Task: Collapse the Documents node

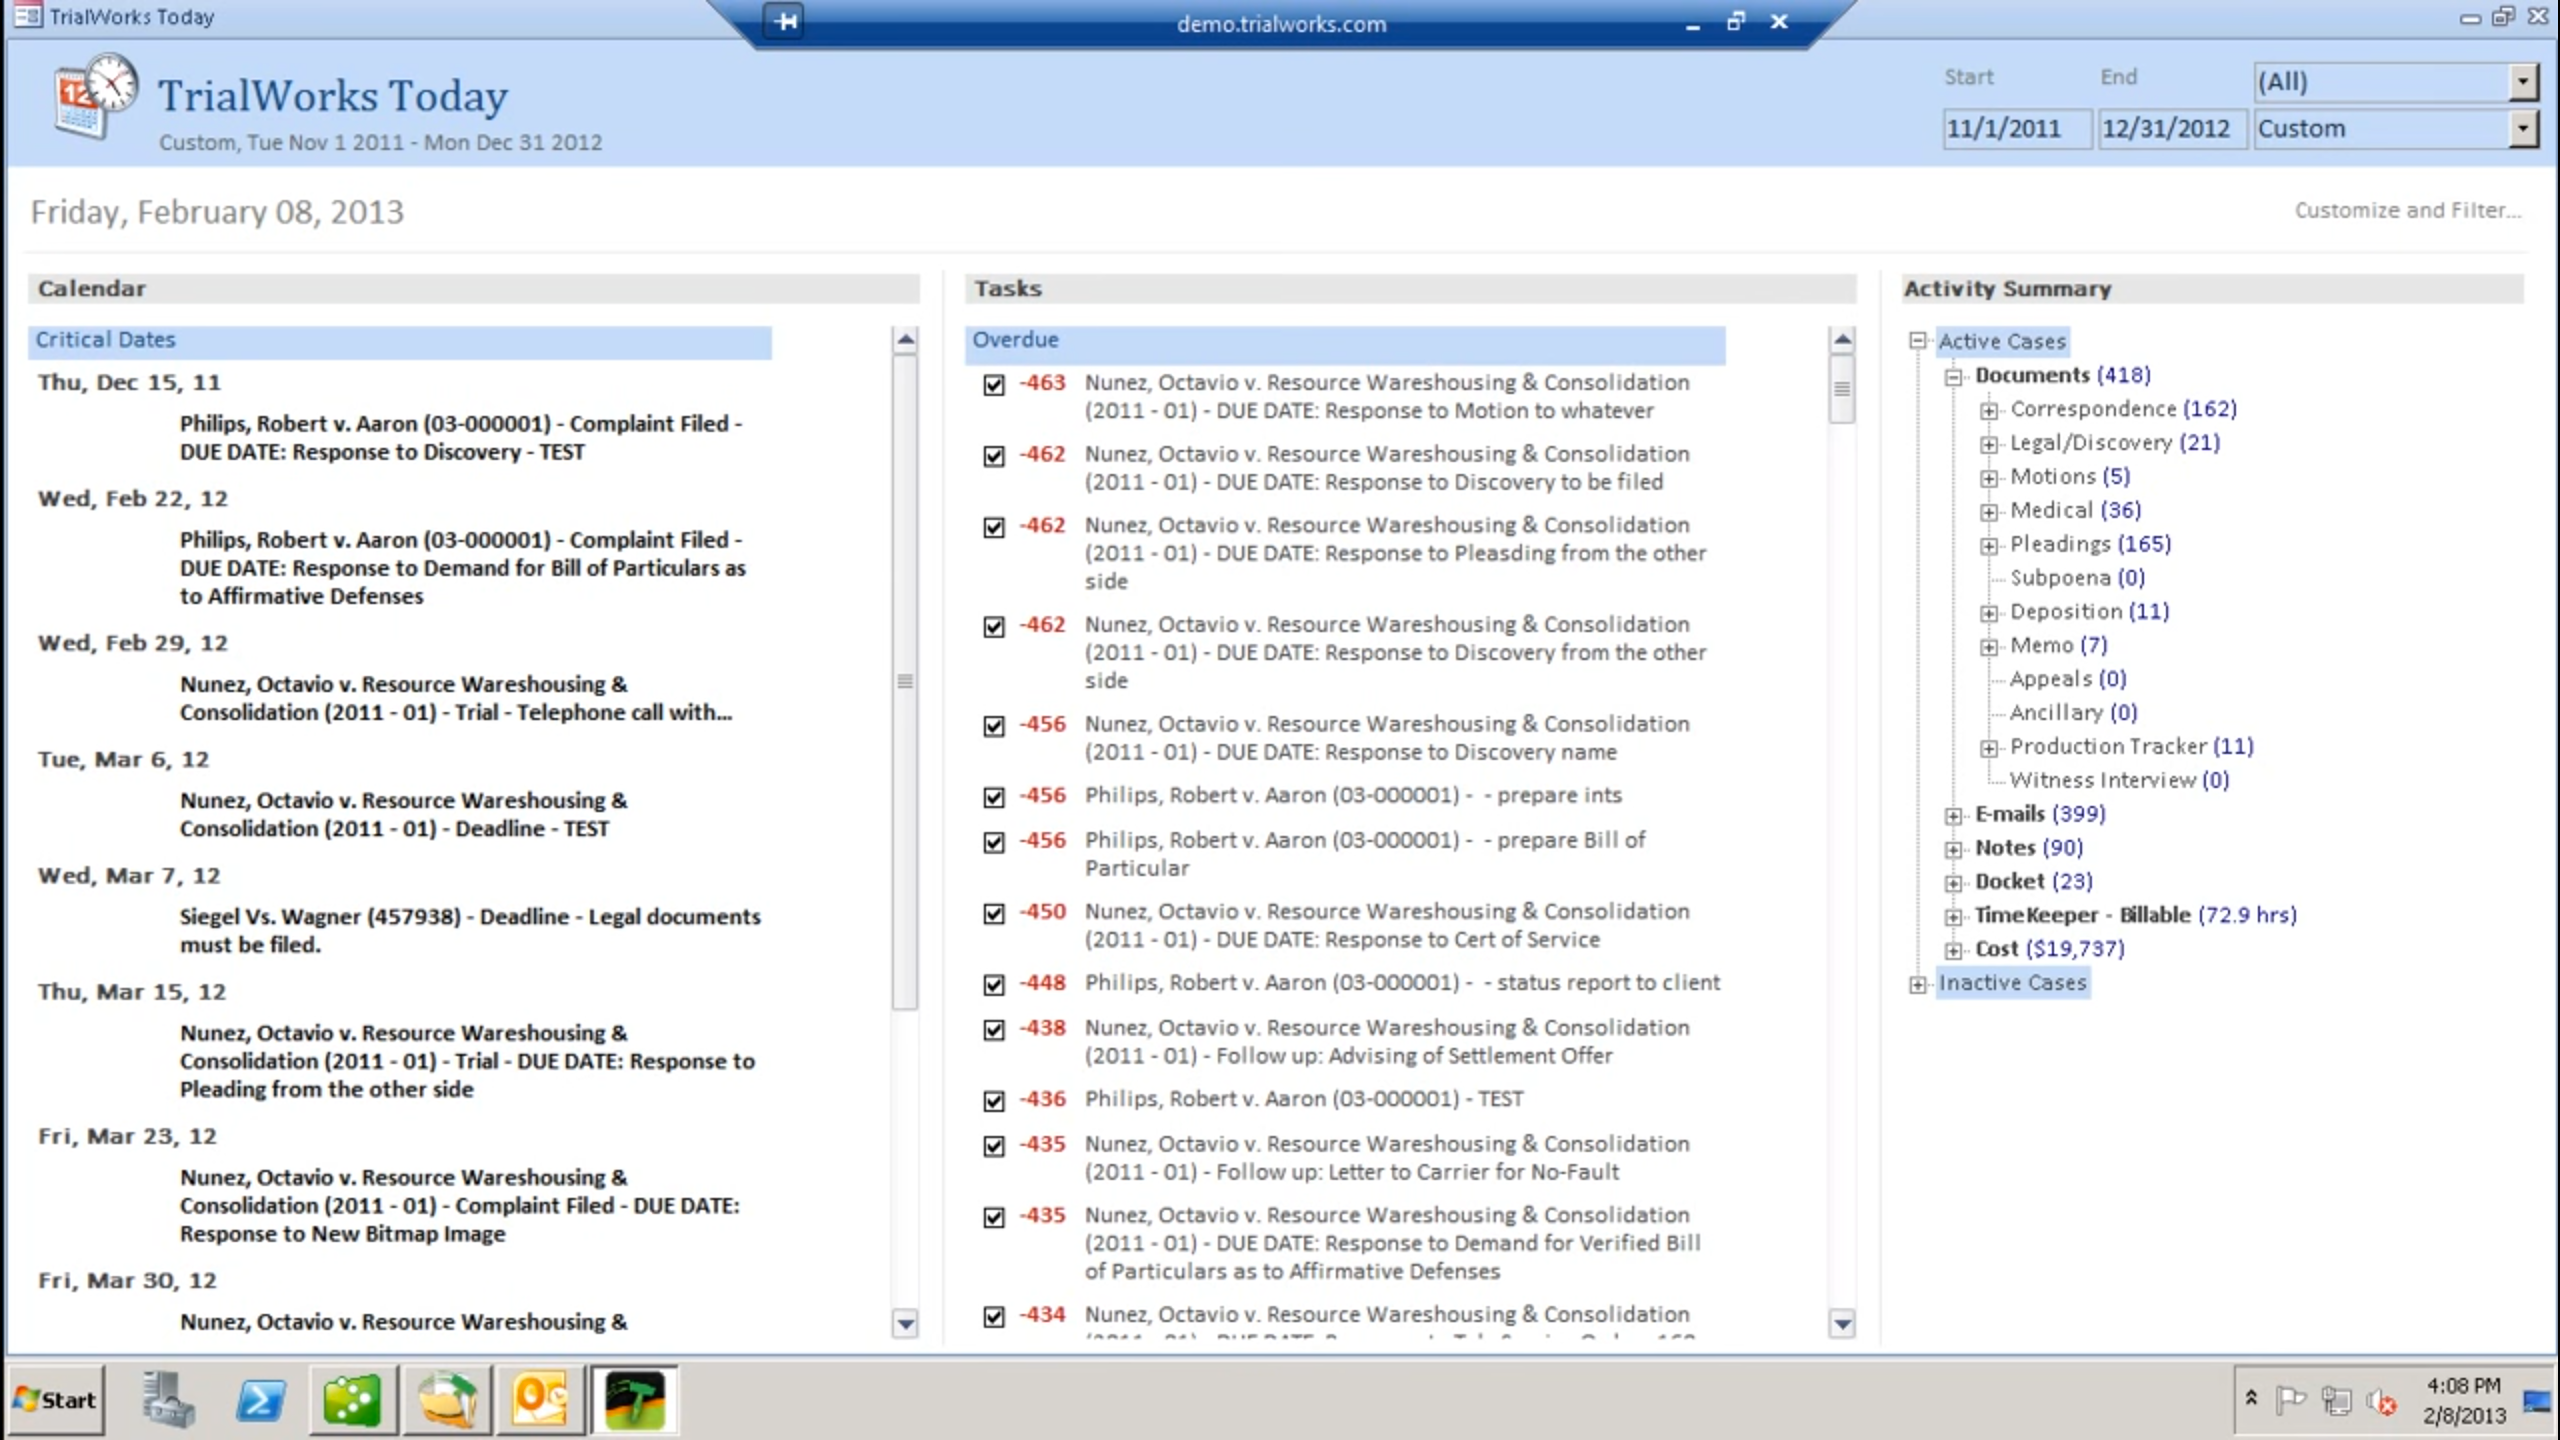Action: (1953, 376)
